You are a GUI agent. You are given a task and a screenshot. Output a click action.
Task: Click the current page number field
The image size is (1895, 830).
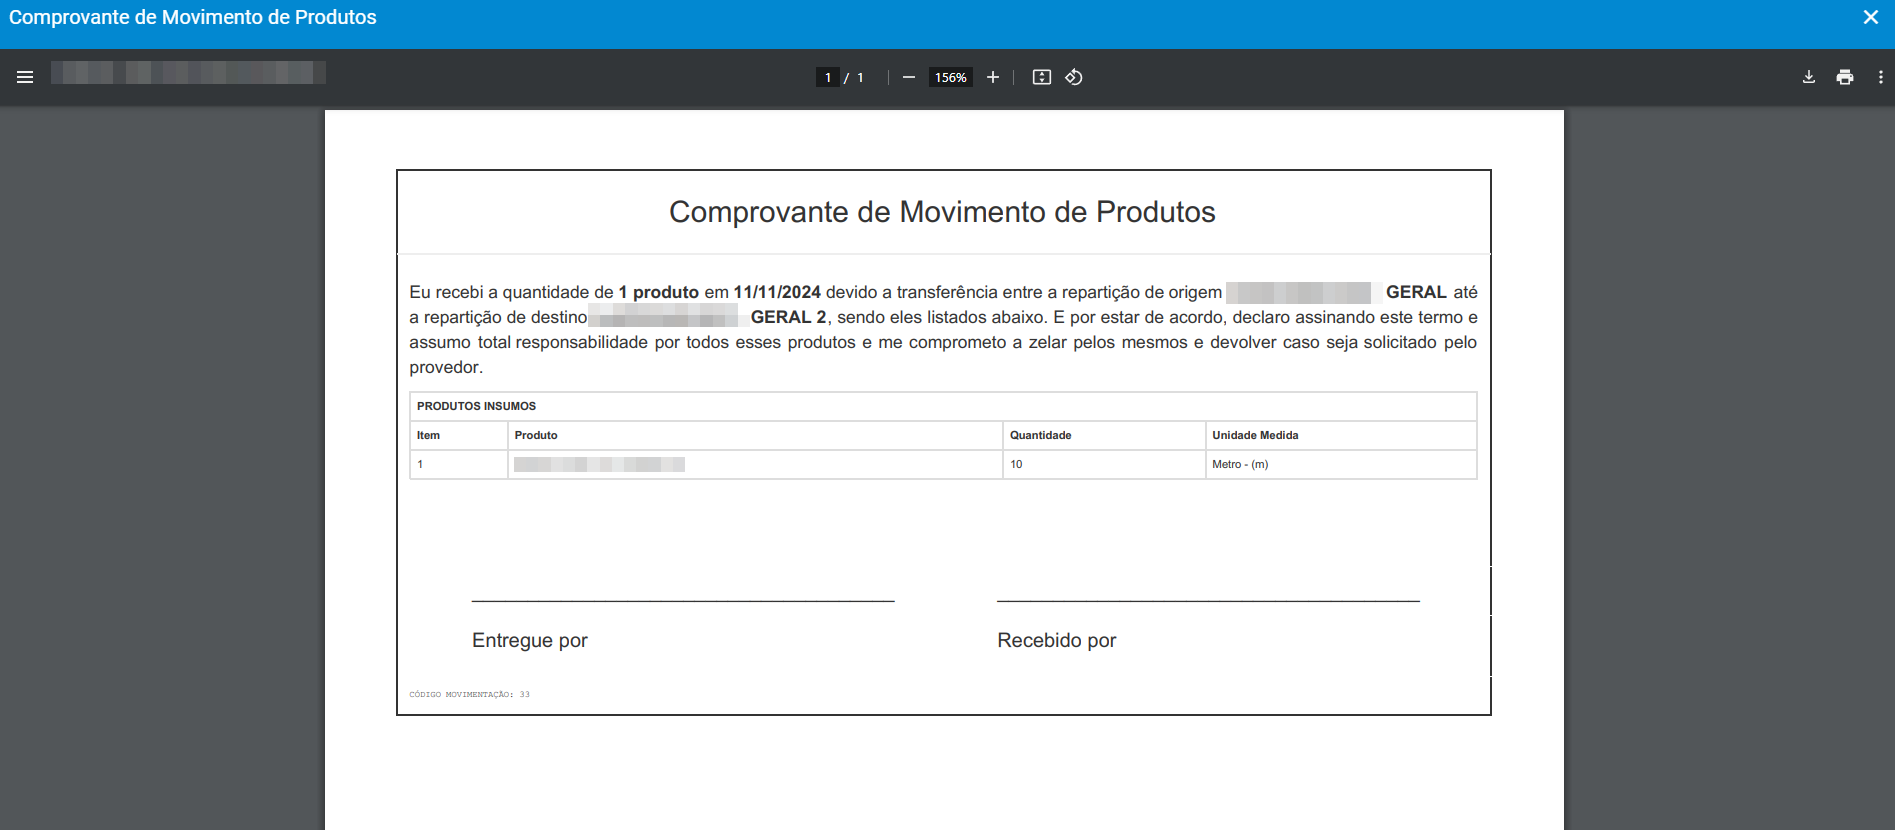coord(828,77)
